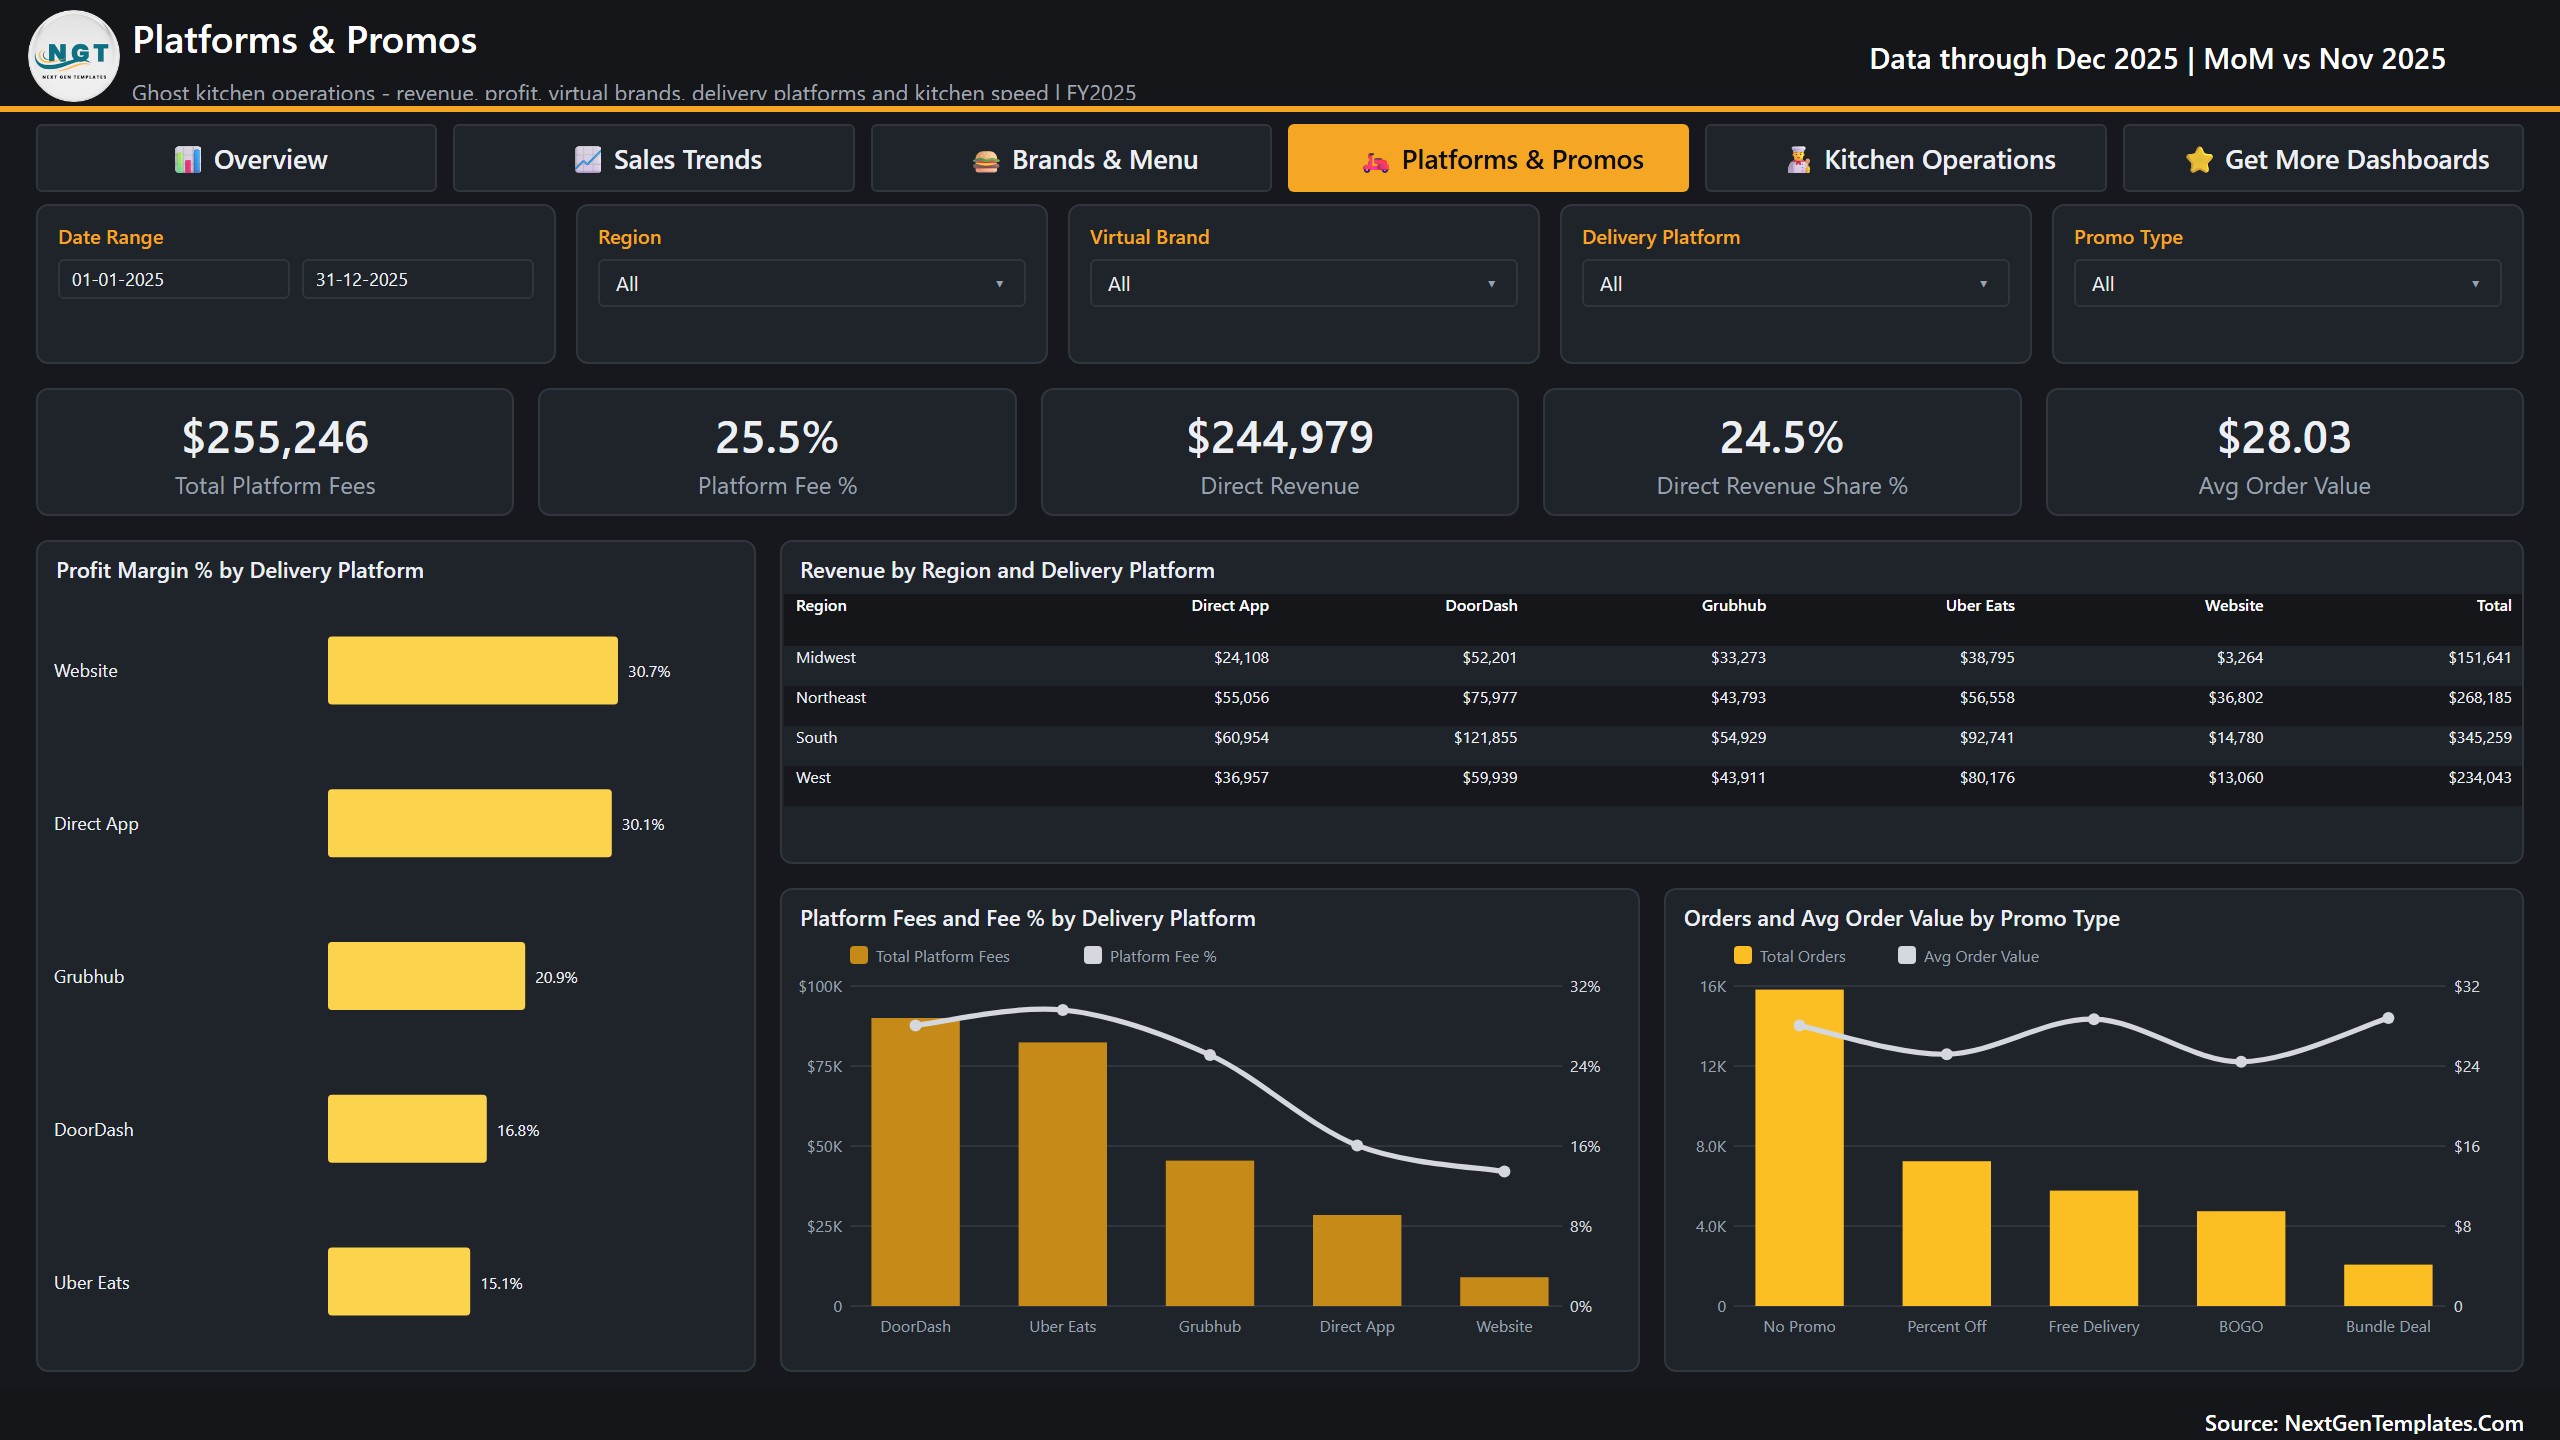2560x1440 pixels.
Task: Click the Direct App fees bar
Action: tap(1357, 1261)
